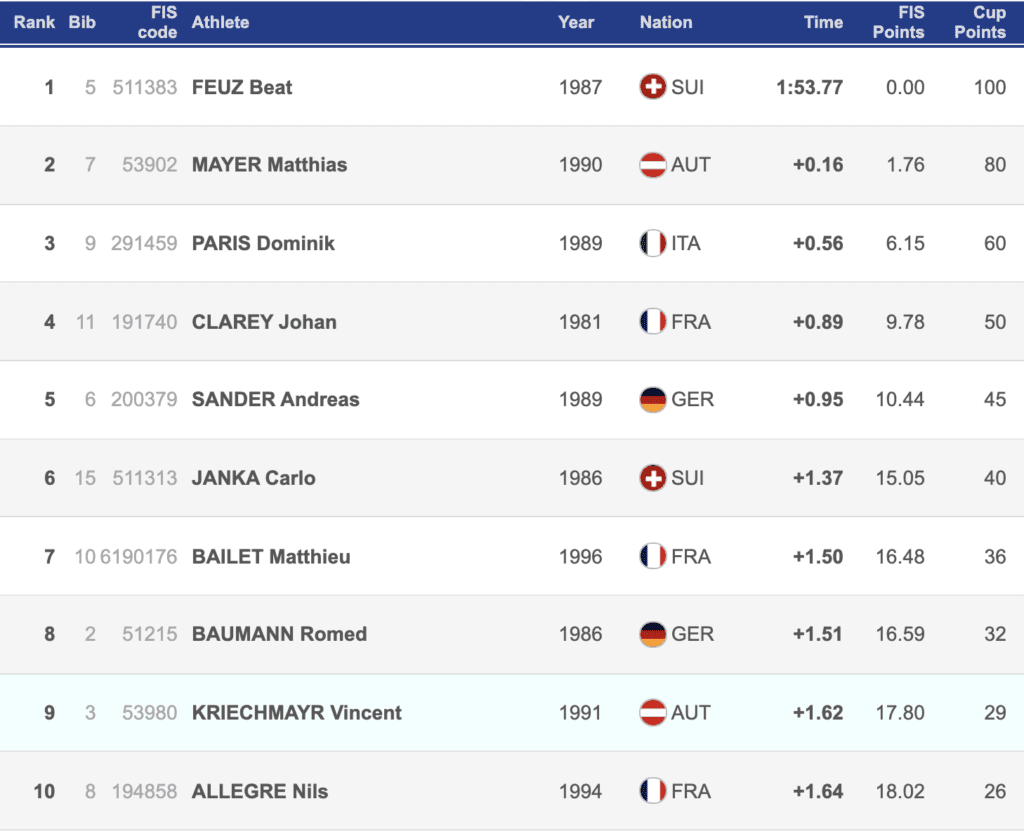Click FIS code 53902

(x=149, y=165)
